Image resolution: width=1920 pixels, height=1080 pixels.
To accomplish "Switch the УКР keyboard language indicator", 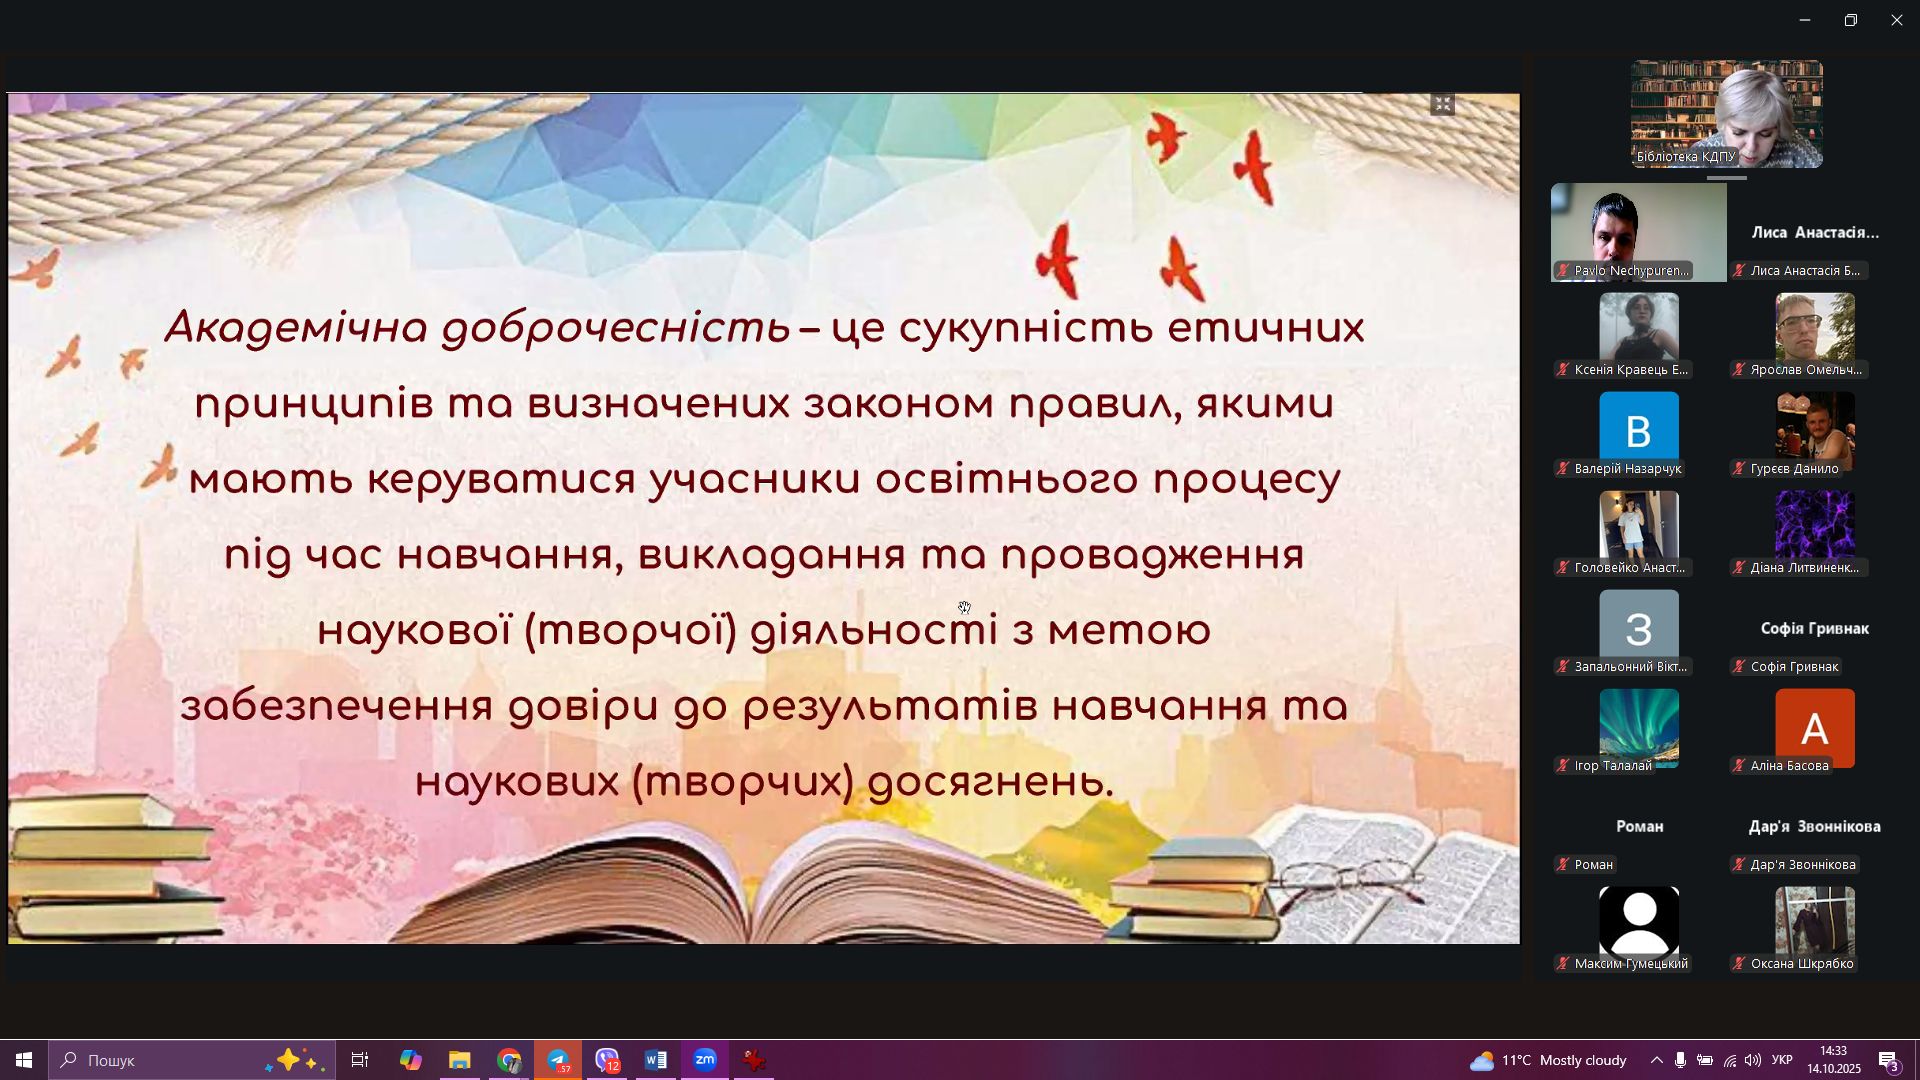I will tap(1782, 1060).
